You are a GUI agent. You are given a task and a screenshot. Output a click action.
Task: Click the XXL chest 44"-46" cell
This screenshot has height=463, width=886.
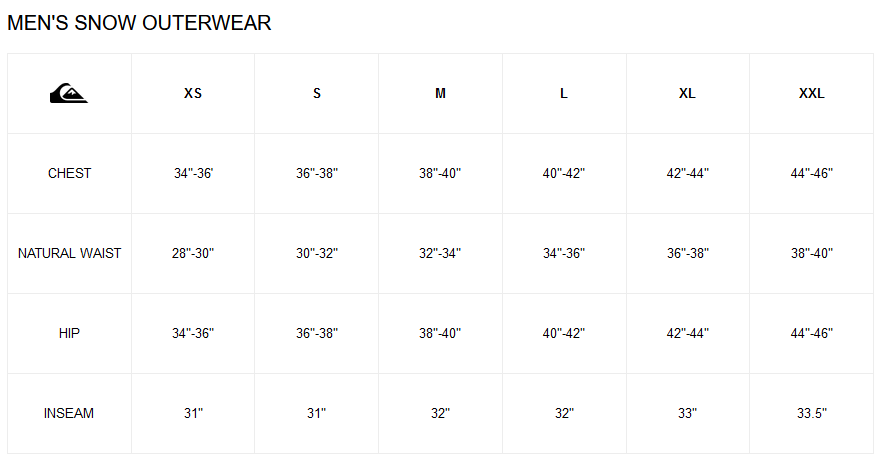(x=811, y=174)
